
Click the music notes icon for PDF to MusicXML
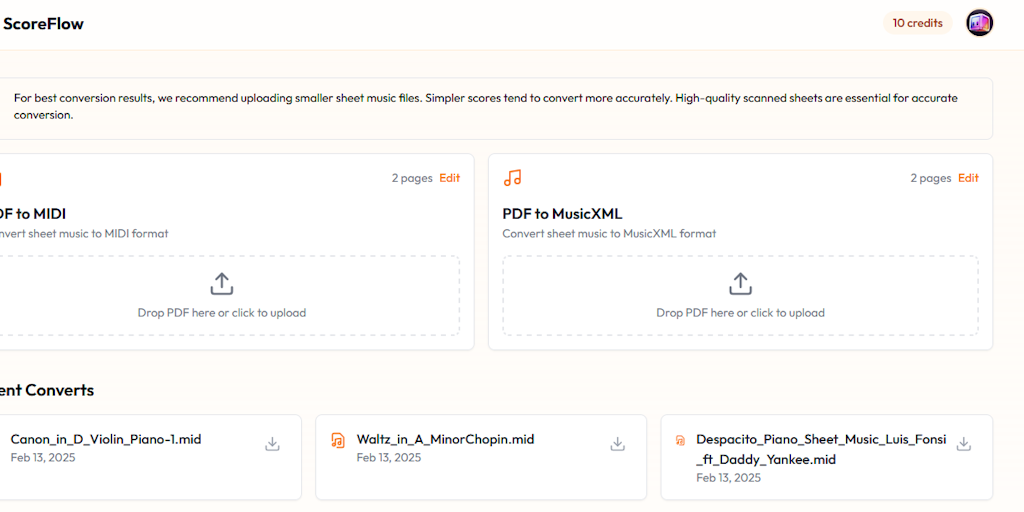tap(513, 178)
